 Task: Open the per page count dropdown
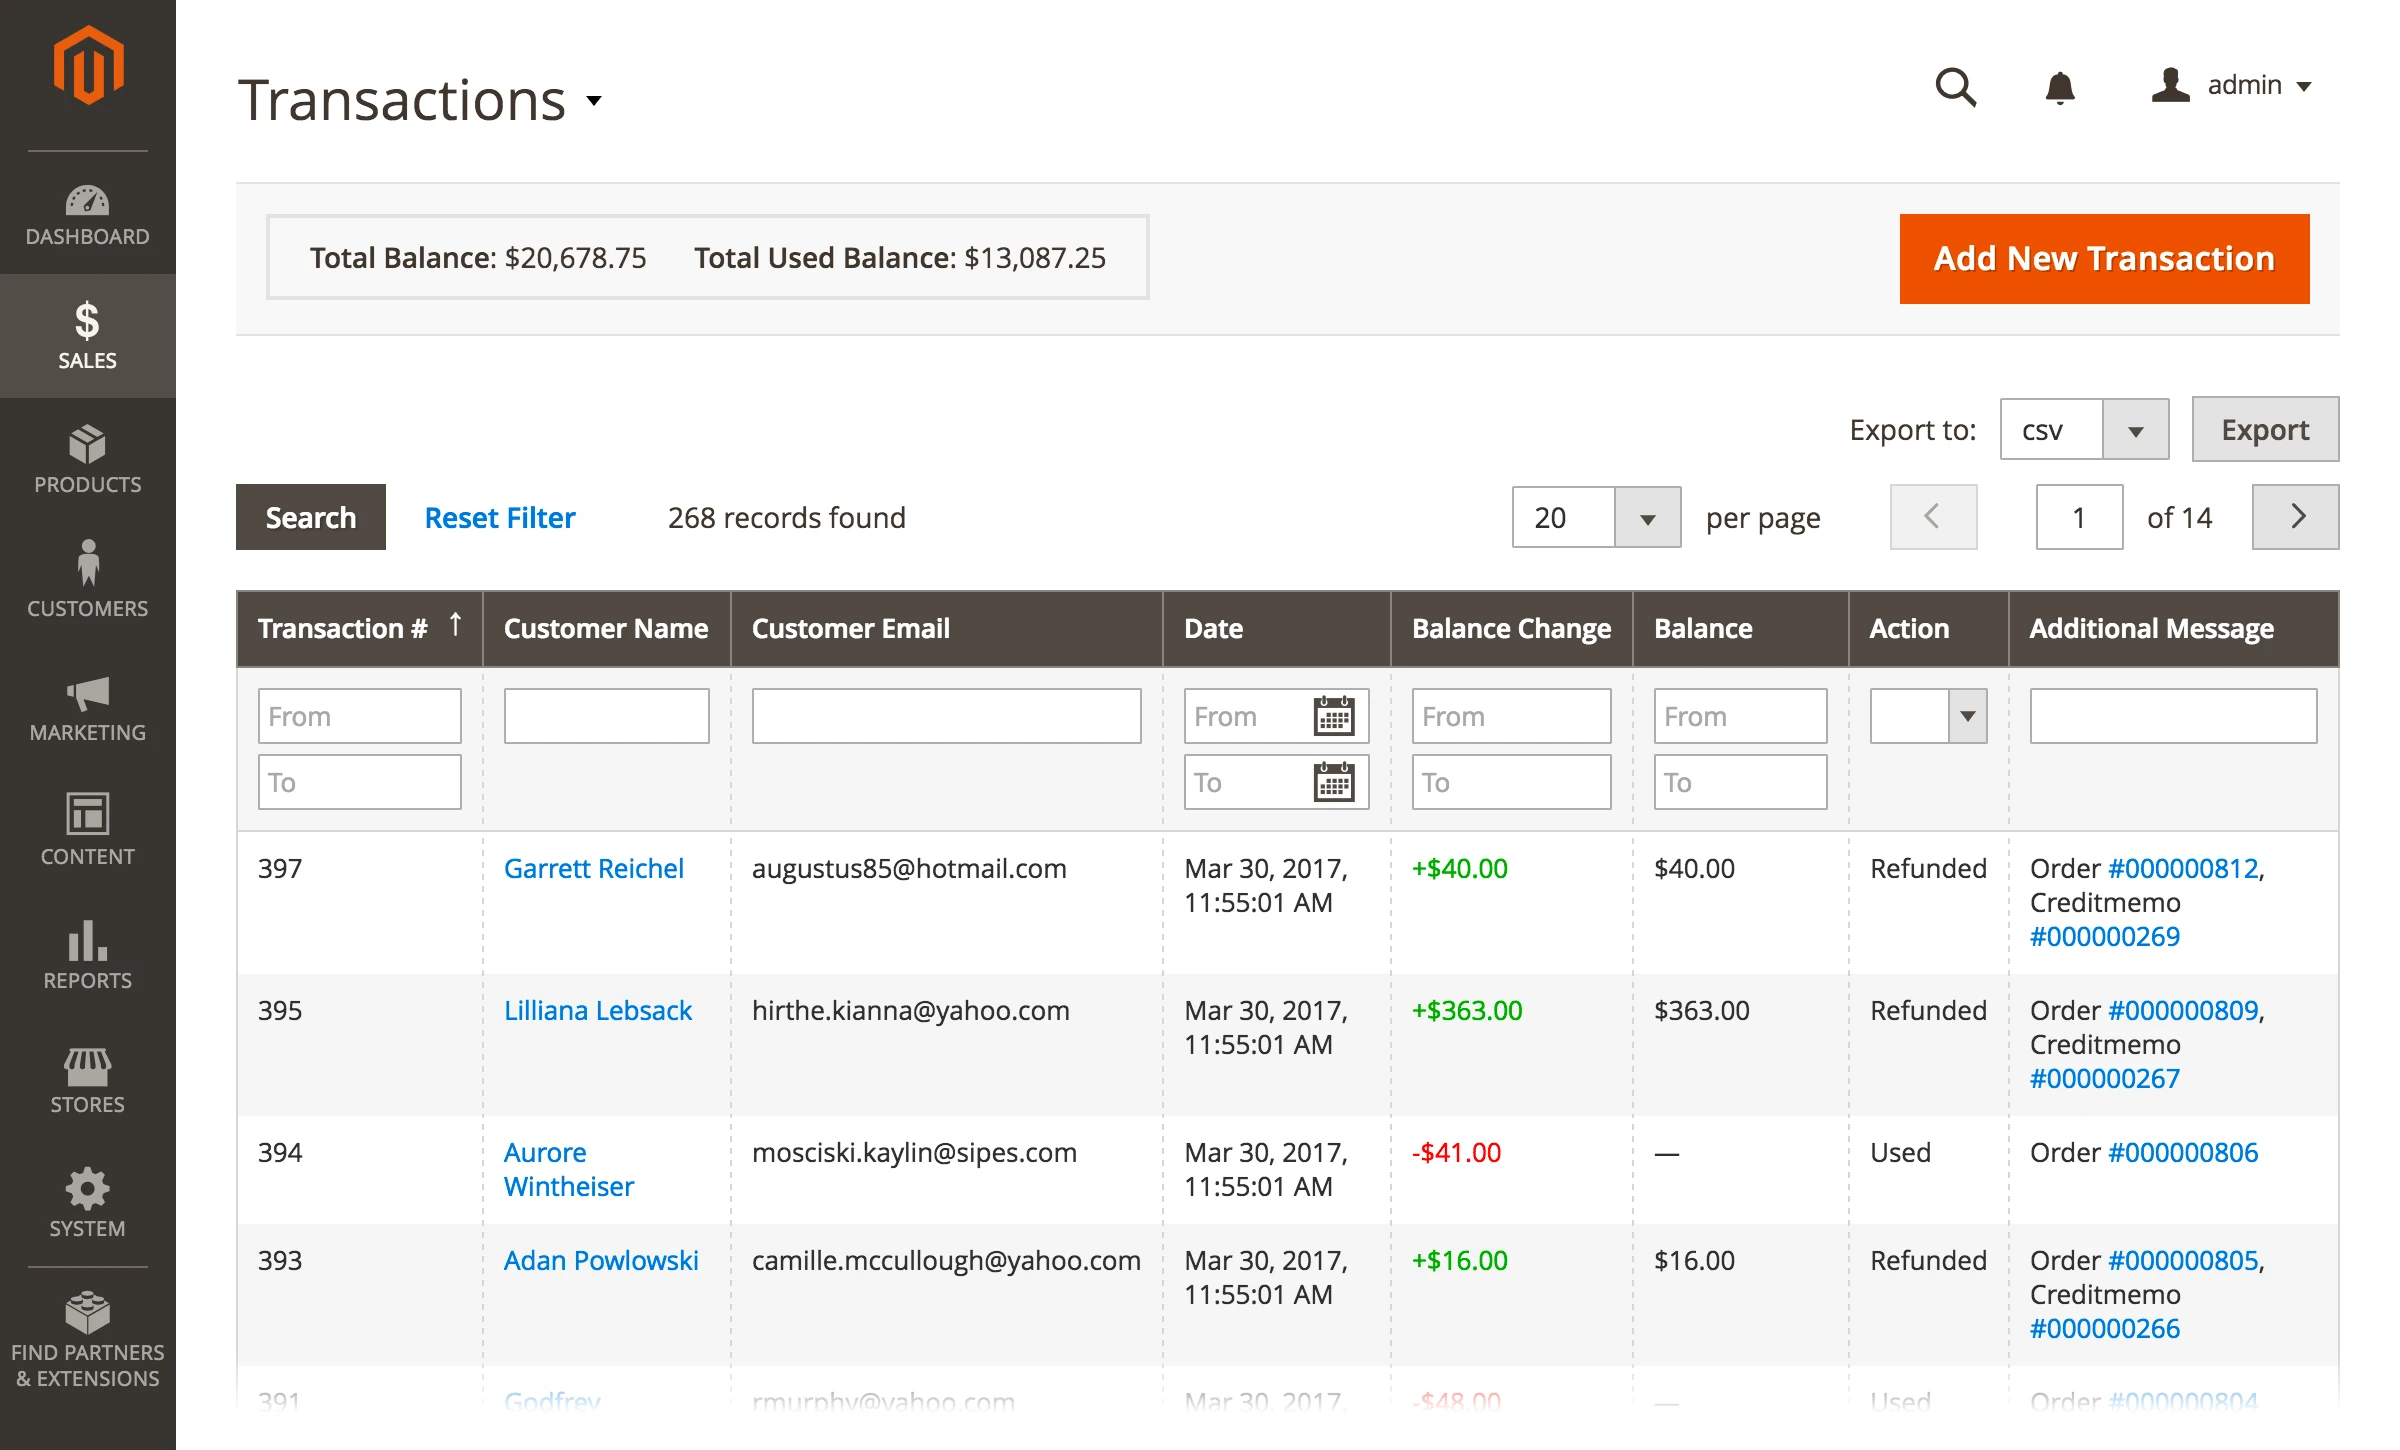click(1647, 518)
